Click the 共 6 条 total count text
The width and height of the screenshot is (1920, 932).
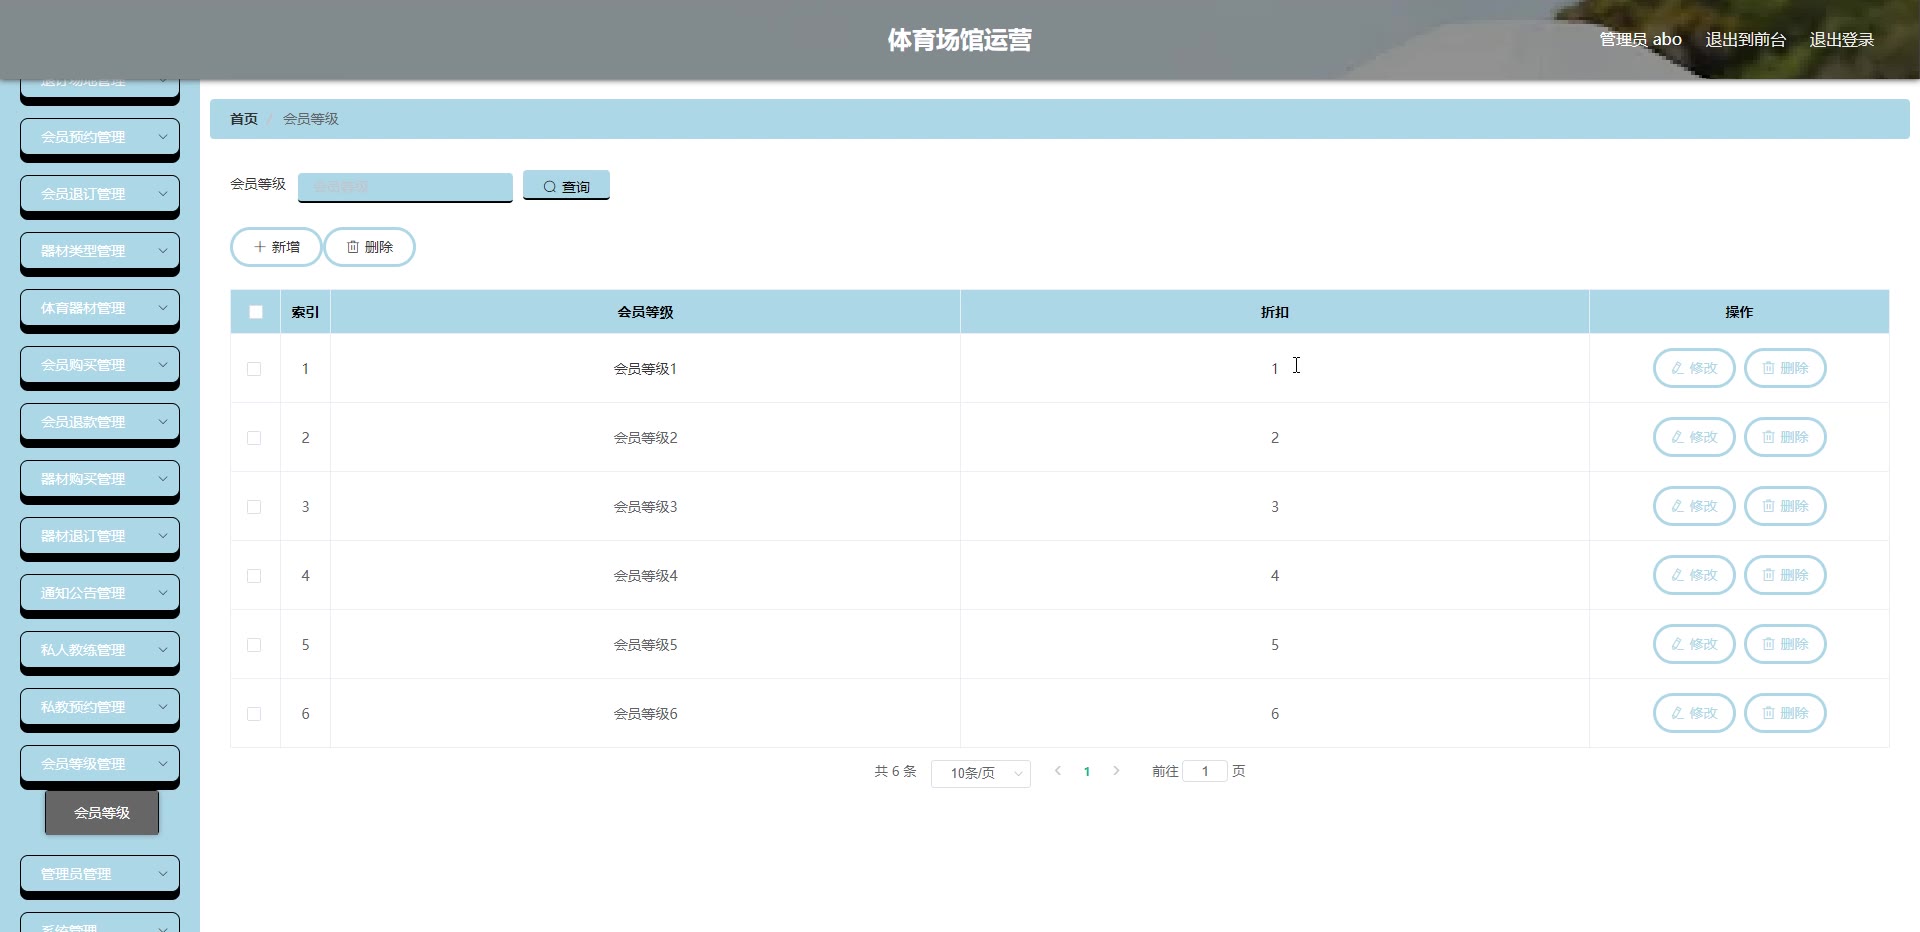[x=895, y=772]
